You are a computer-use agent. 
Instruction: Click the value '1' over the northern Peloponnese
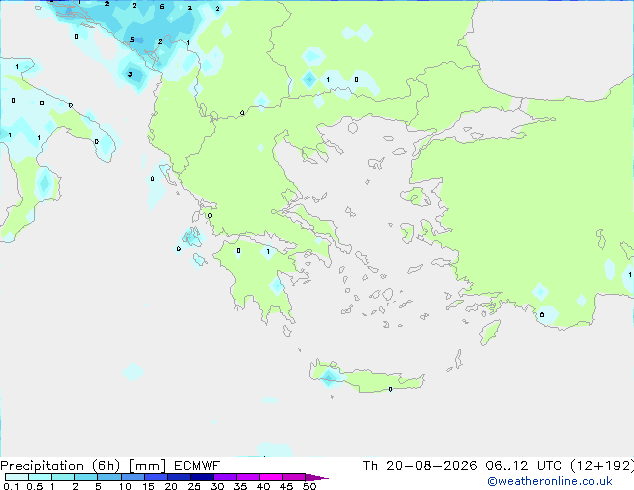click(268, 252)
